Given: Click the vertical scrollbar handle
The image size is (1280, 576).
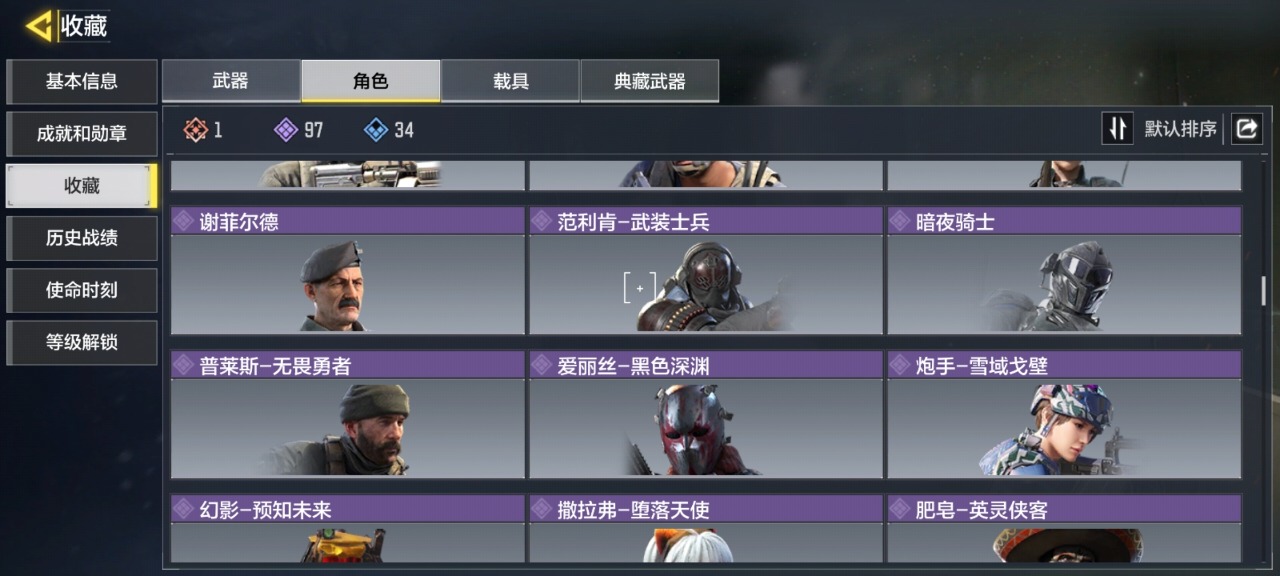Looking at the screenshot, I should [1263, 292].
